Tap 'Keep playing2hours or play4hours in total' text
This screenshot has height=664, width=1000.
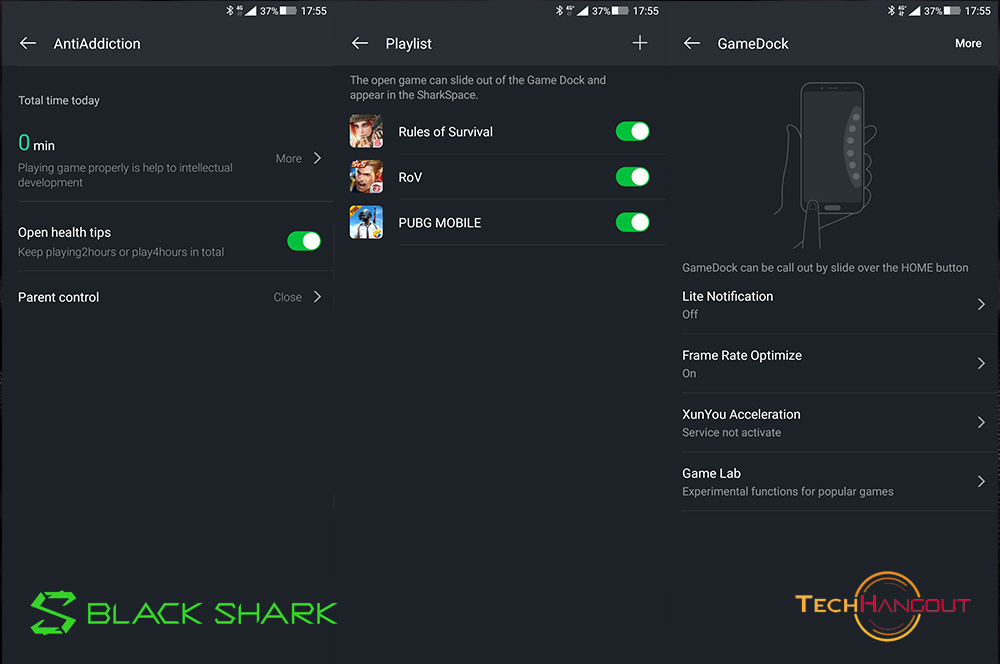(121, 252)
